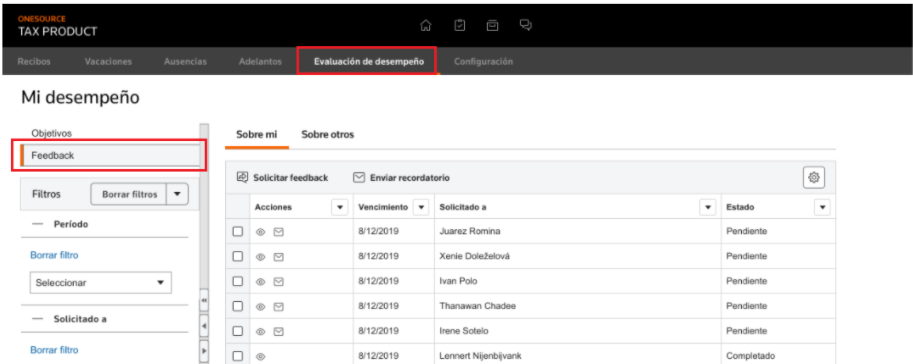Select Objetivos in the side panel
The width and height of the screenshot is (913, 364).
(x=51, y=133)
